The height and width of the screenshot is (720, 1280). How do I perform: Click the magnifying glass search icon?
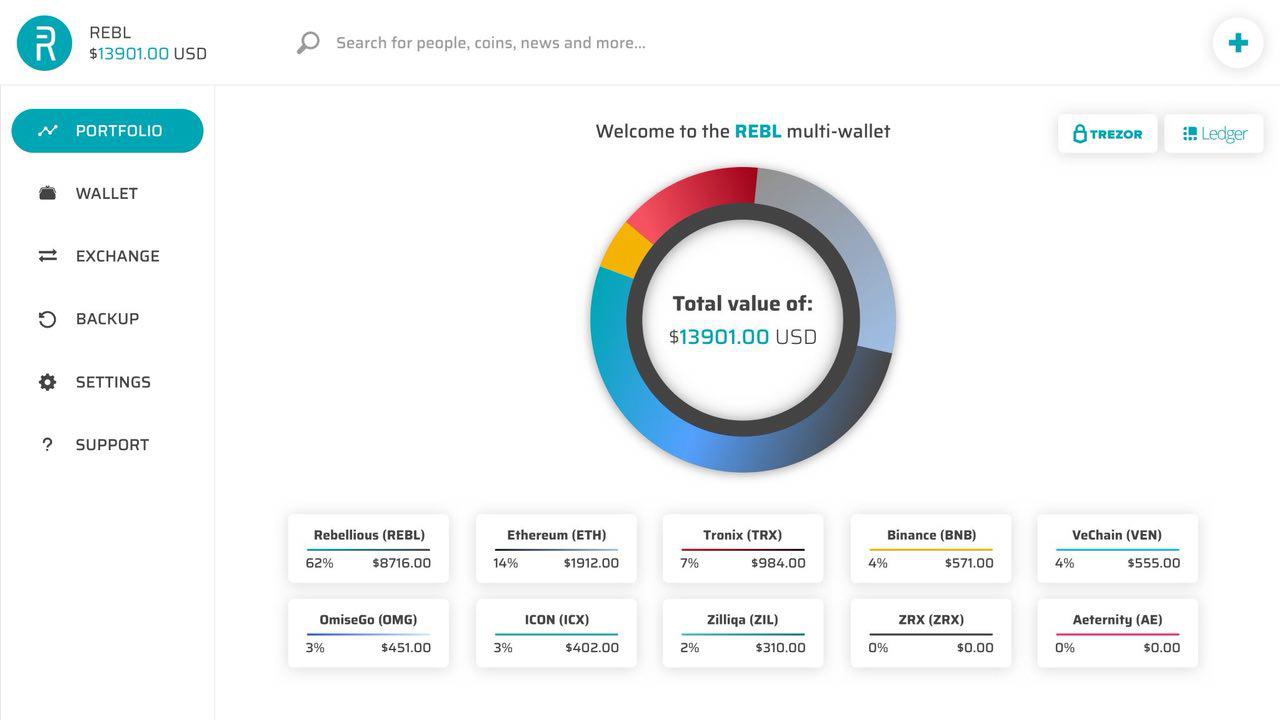coord(308,43)
